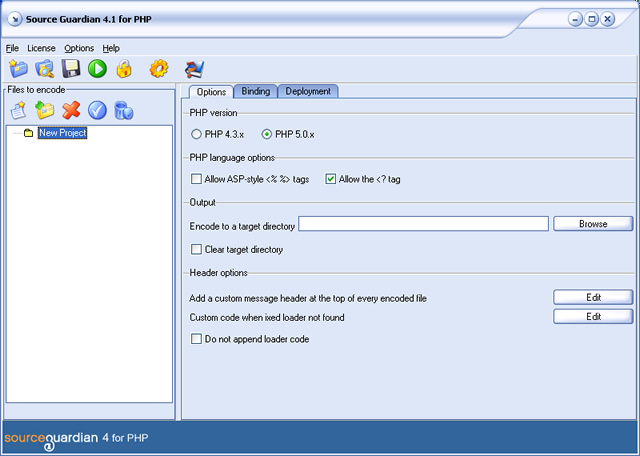
Task: Switch to the Deployment tab
Action: tap(308, 91)
